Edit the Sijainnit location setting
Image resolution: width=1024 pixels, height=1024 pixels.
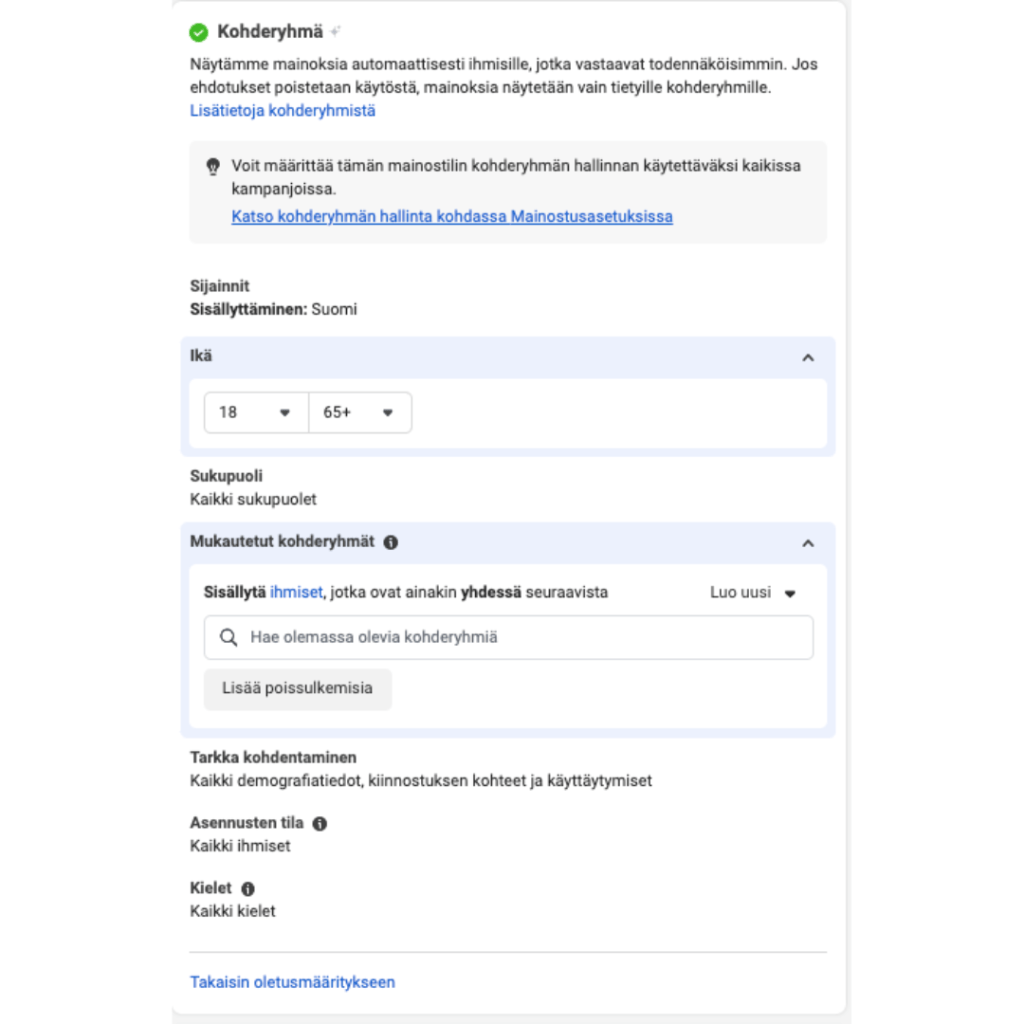click(273, 298)
